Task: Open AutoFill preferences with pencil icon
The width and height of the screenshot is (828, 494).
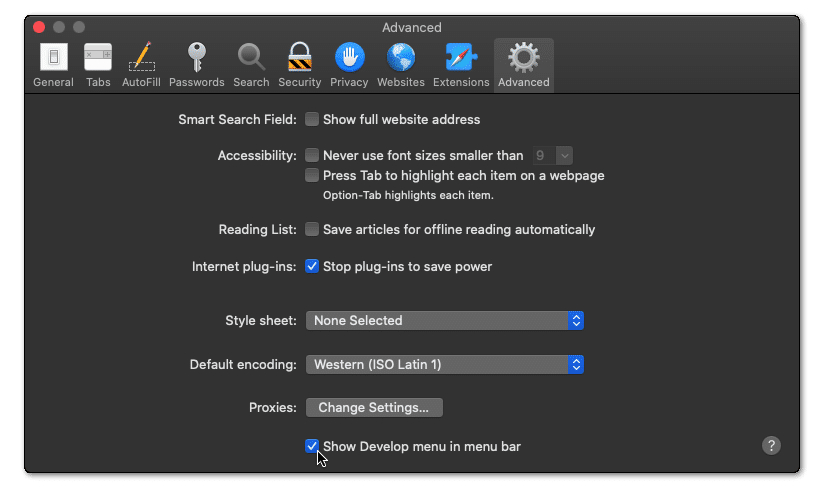Action: click(141, 64)
